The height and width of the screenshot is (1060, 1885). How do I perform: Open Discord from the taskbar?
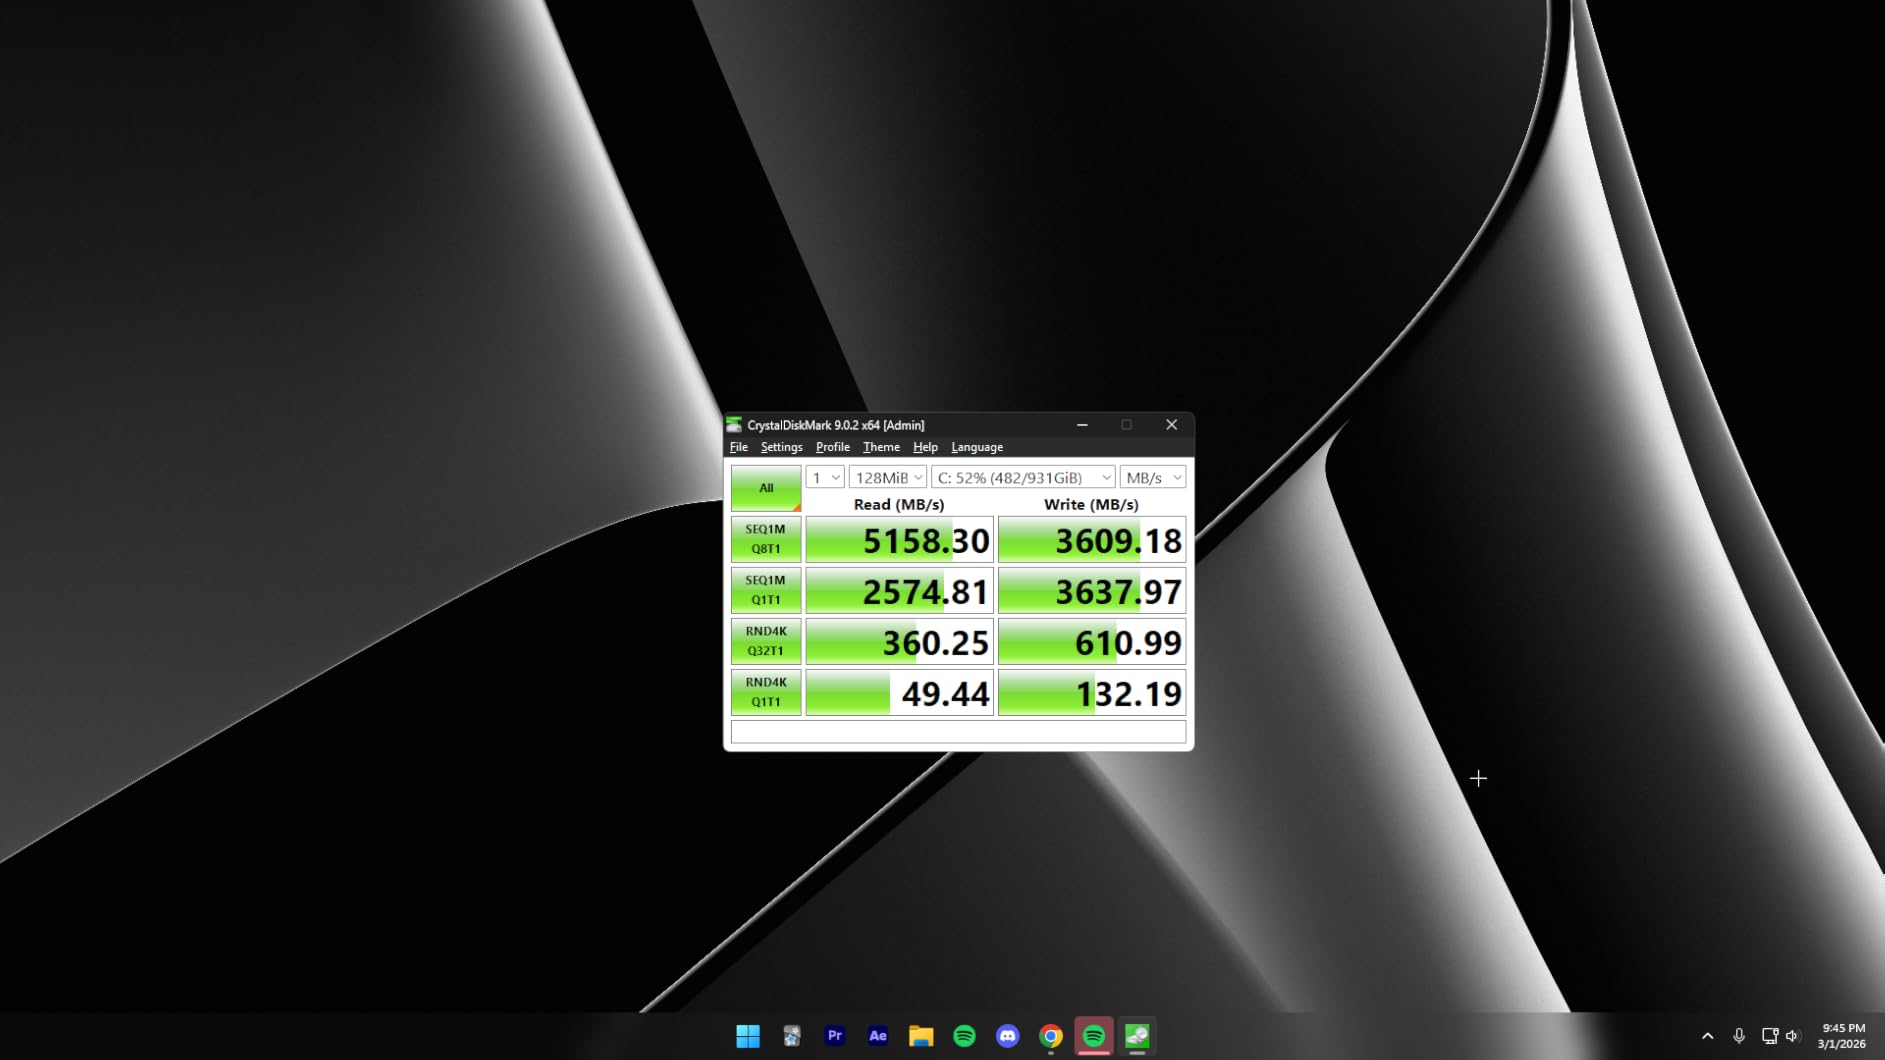tap(1007, 1036)
